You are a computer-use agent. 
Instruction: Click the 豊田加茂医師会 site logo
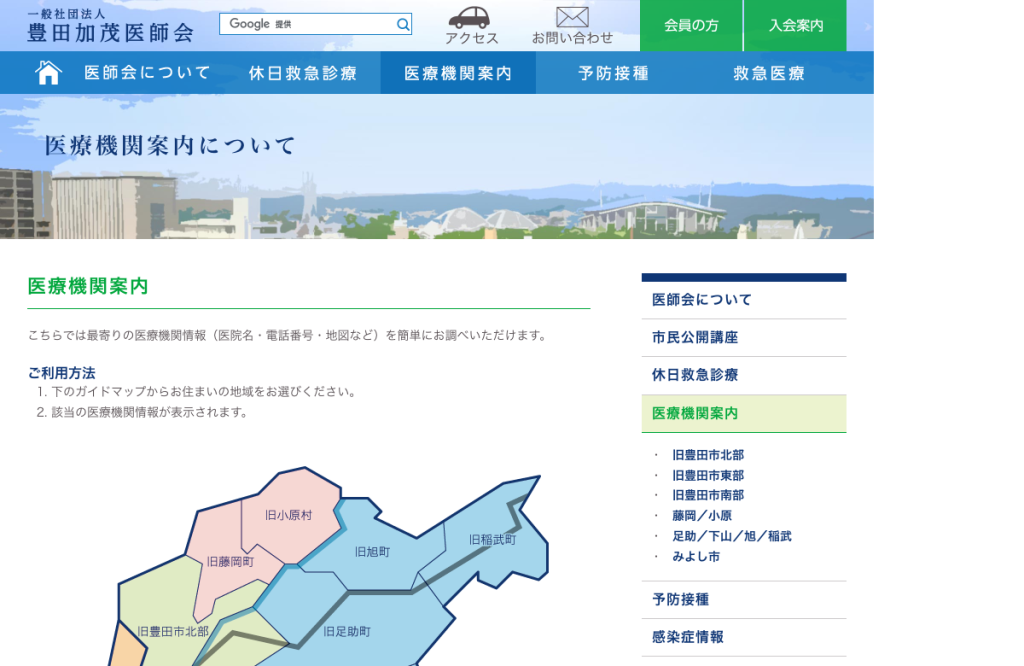point(110,26)
